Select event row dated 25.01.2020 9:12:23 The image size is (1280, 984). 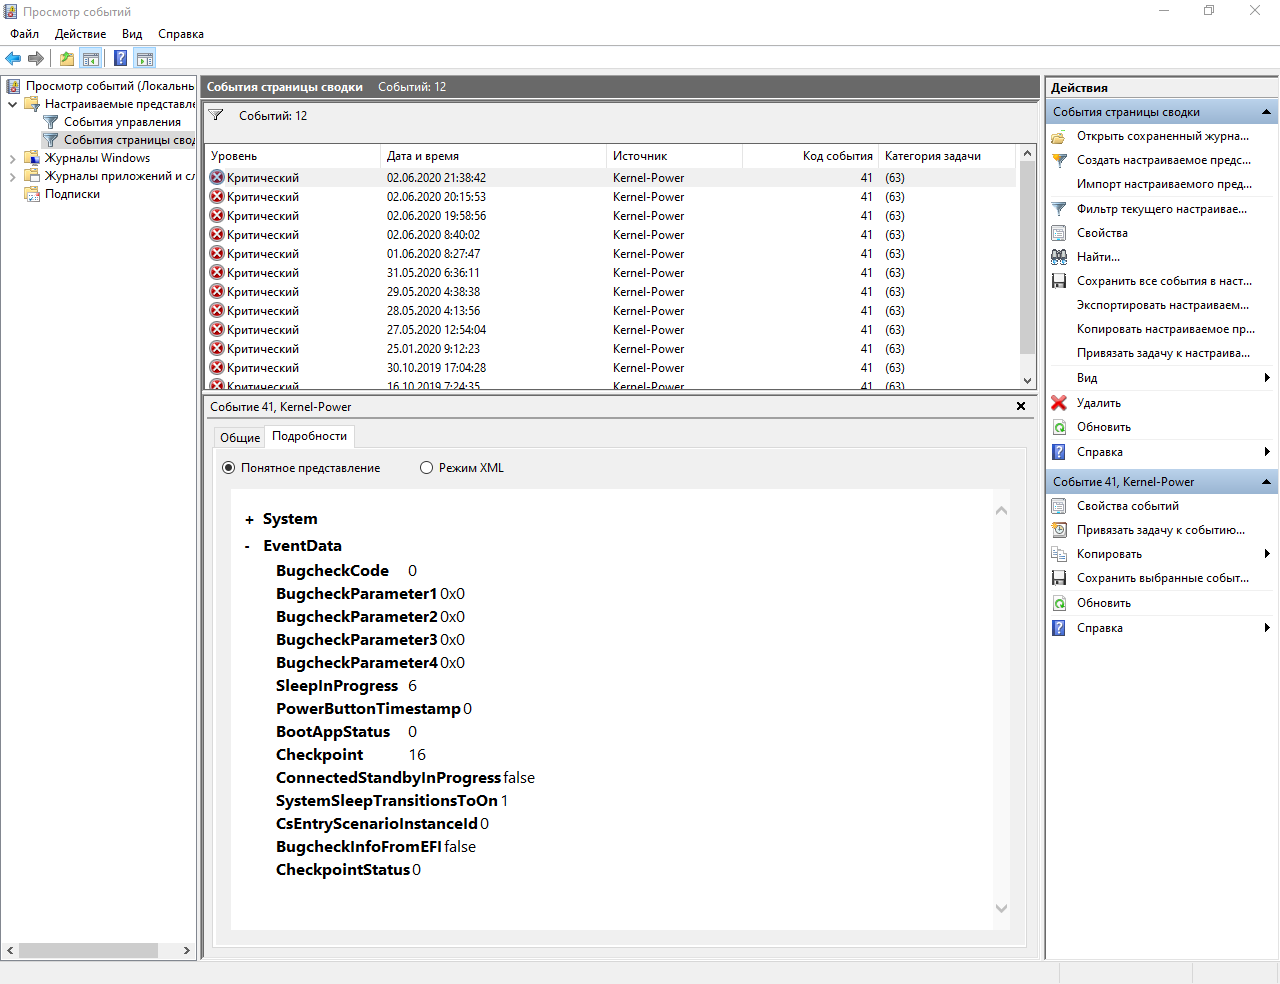coord(610,349)
